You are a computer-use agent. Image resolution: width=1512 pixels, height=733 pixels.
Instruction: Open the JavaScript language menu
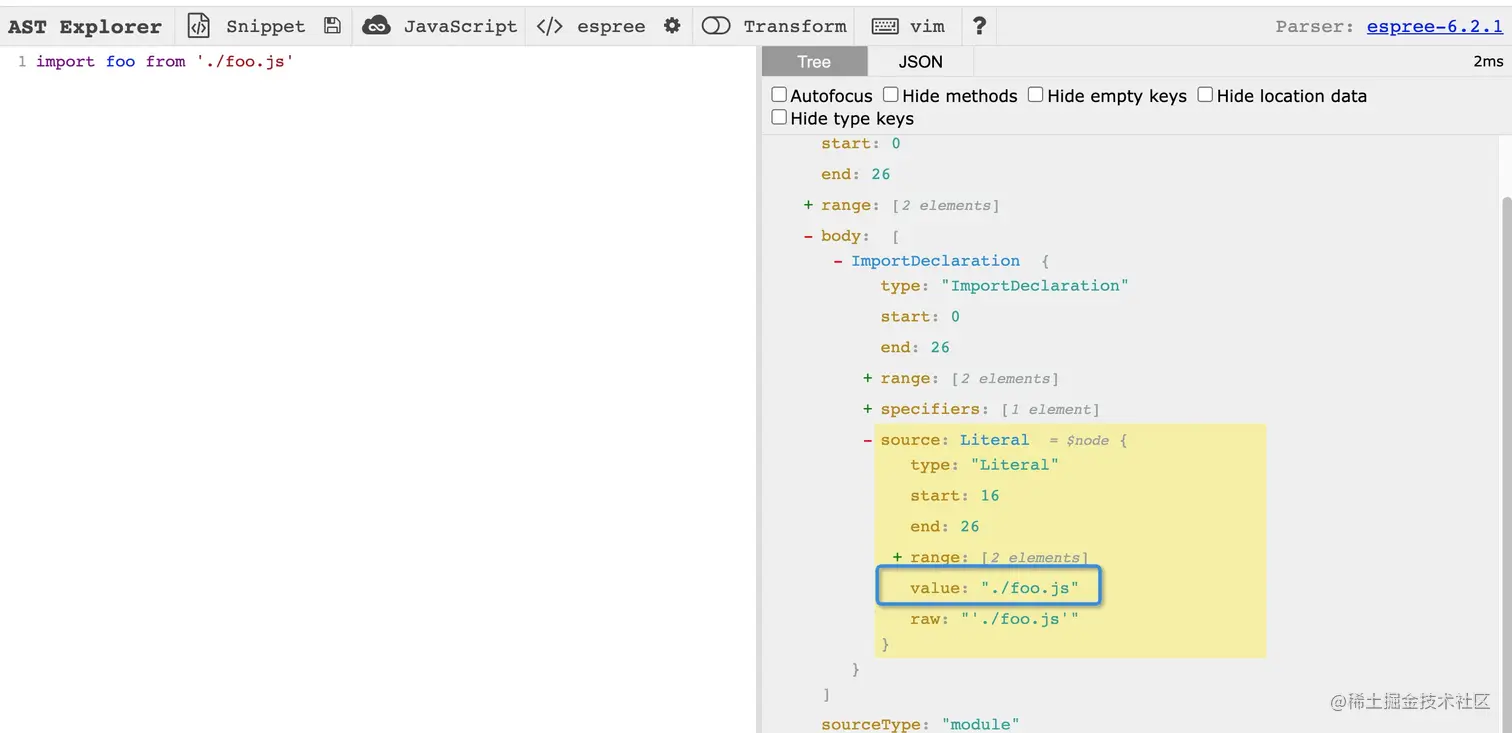click(460, 26)
